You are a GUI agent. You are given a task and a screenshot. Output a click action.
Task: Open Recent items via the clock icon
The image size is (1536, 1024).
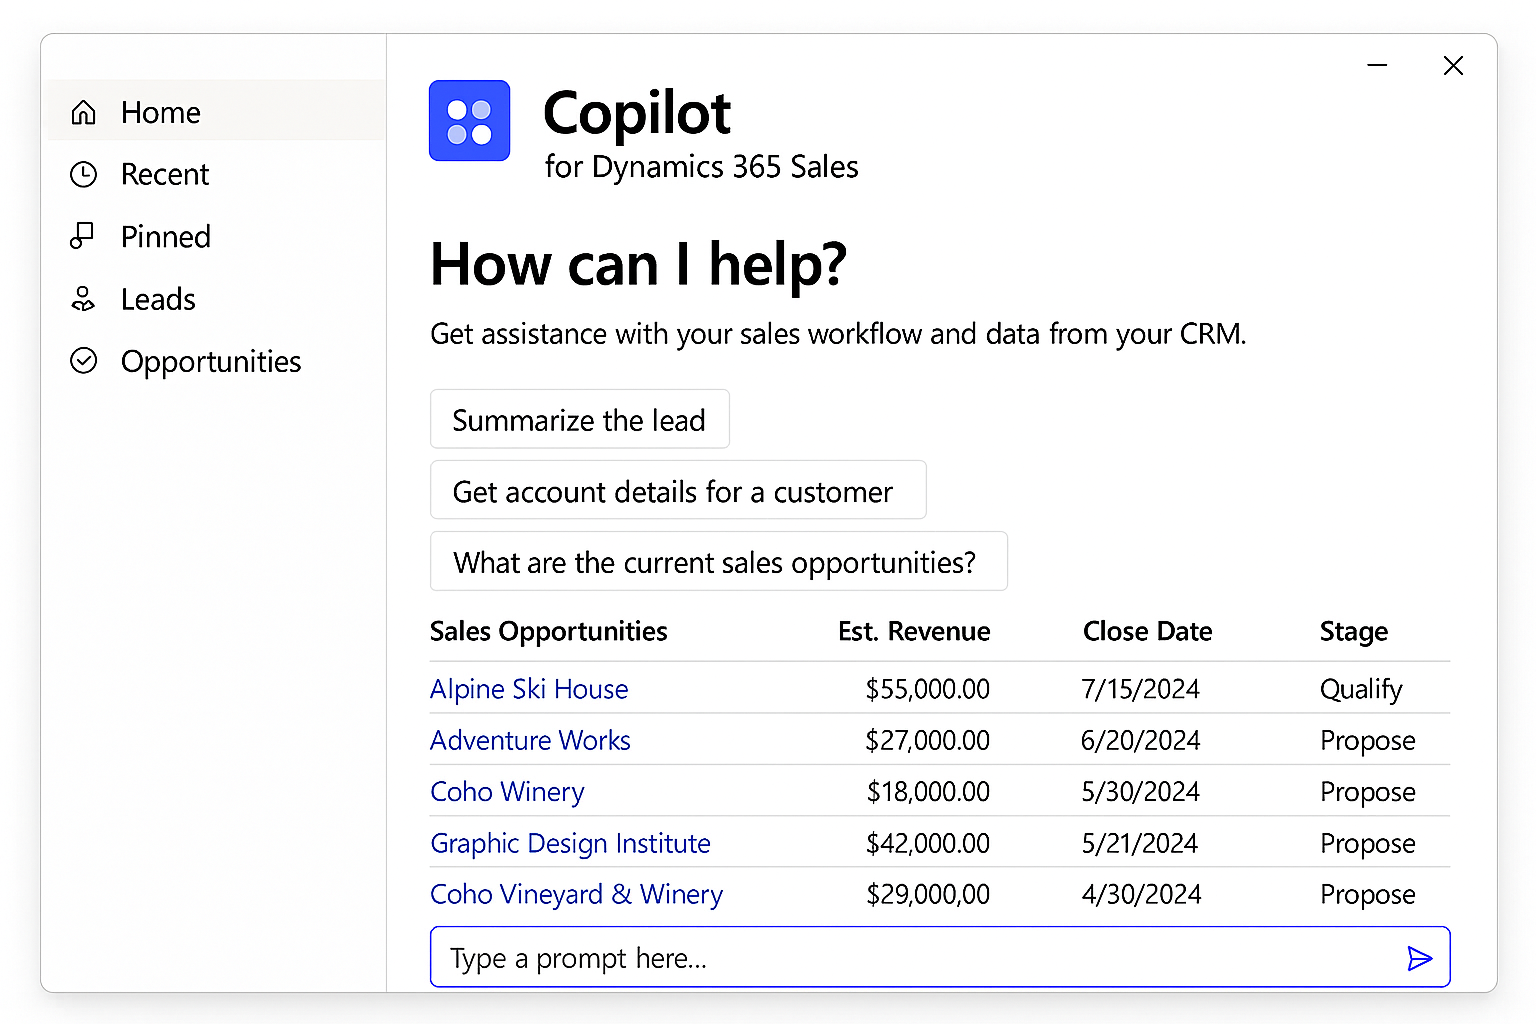click(x=84, y=174)
